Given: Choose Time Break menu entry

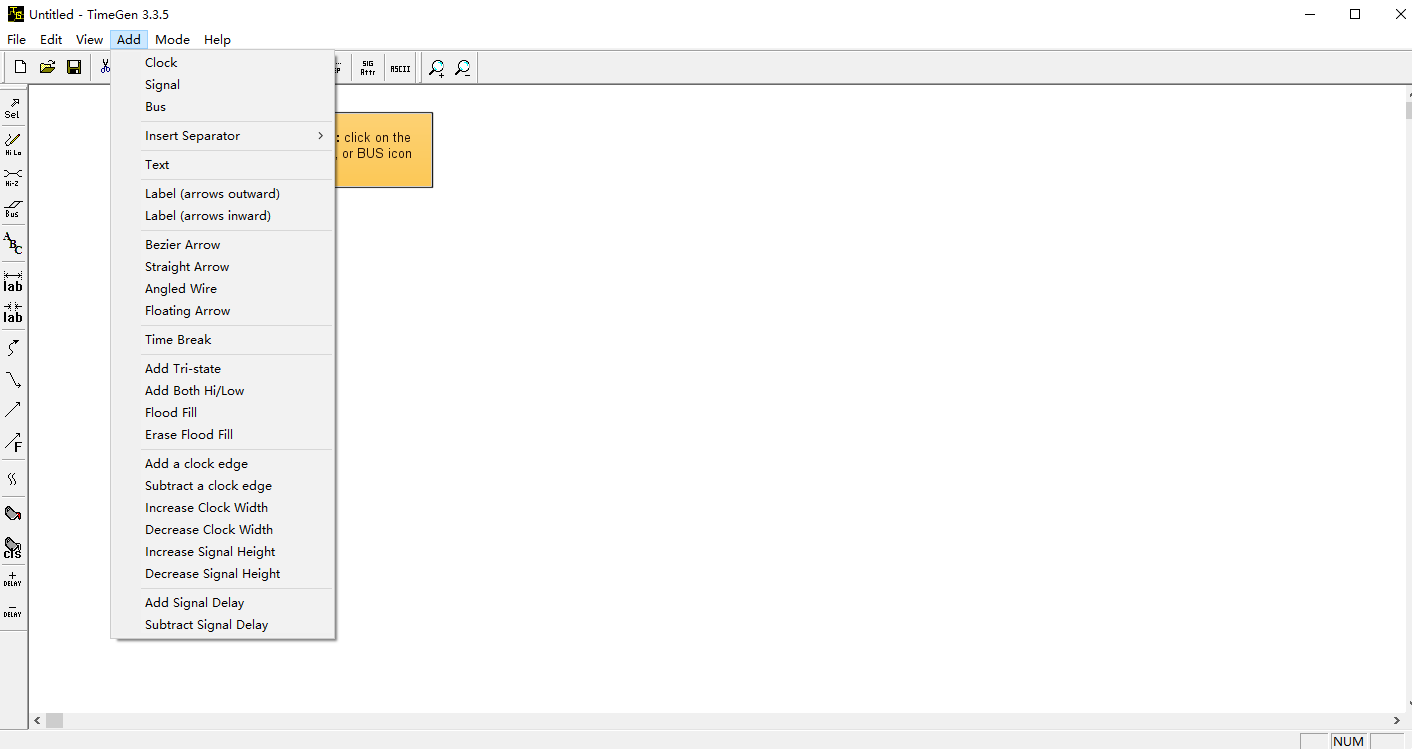Looking at the screenshot, I should pos(223,340).
